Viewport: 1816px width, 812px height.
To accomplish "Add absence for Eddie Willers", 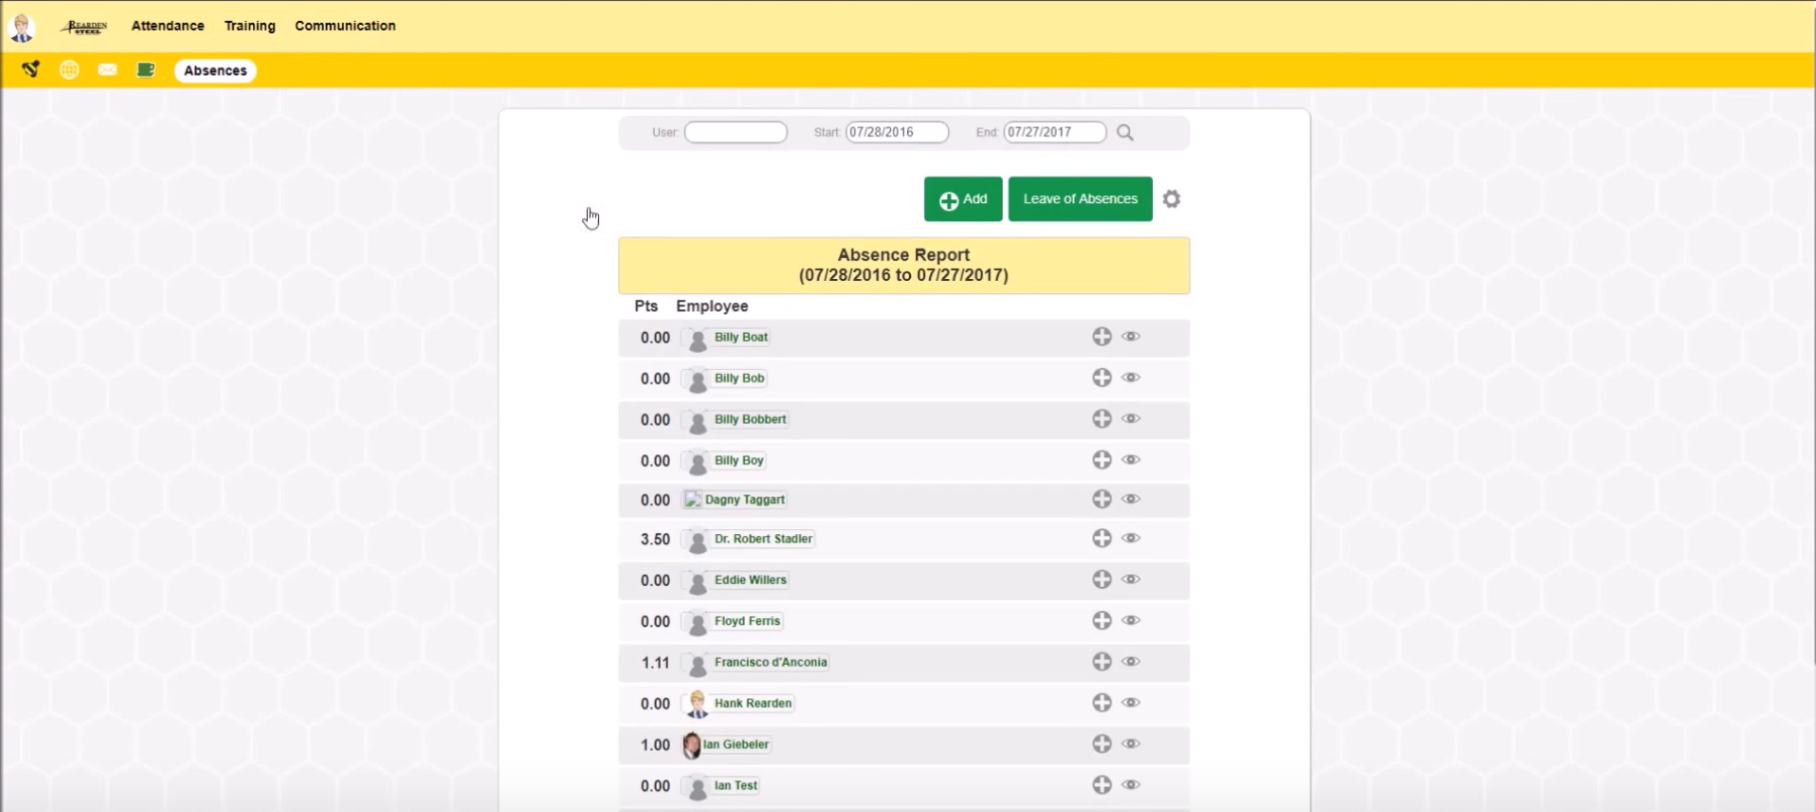I will (x=1102, y=579).
